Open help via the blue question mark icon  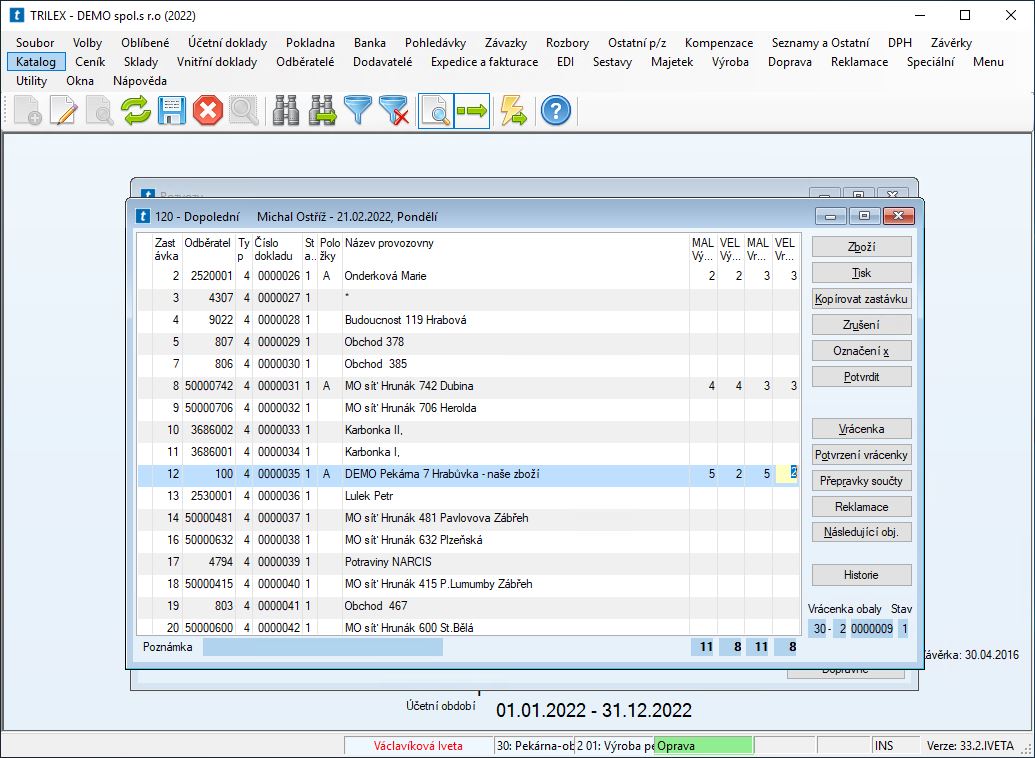click(x=556, y=111)
